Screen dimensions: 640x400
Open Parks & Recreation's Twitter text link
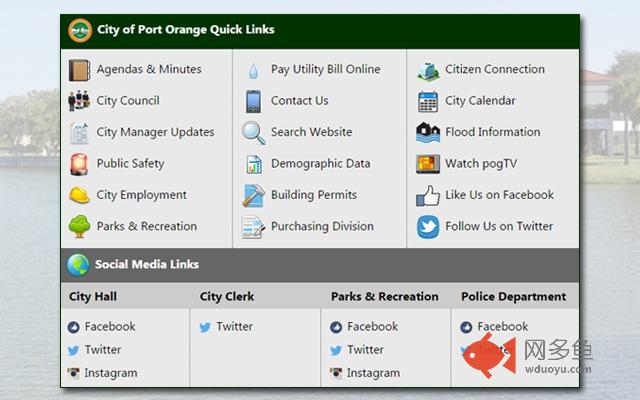[365, 350]
